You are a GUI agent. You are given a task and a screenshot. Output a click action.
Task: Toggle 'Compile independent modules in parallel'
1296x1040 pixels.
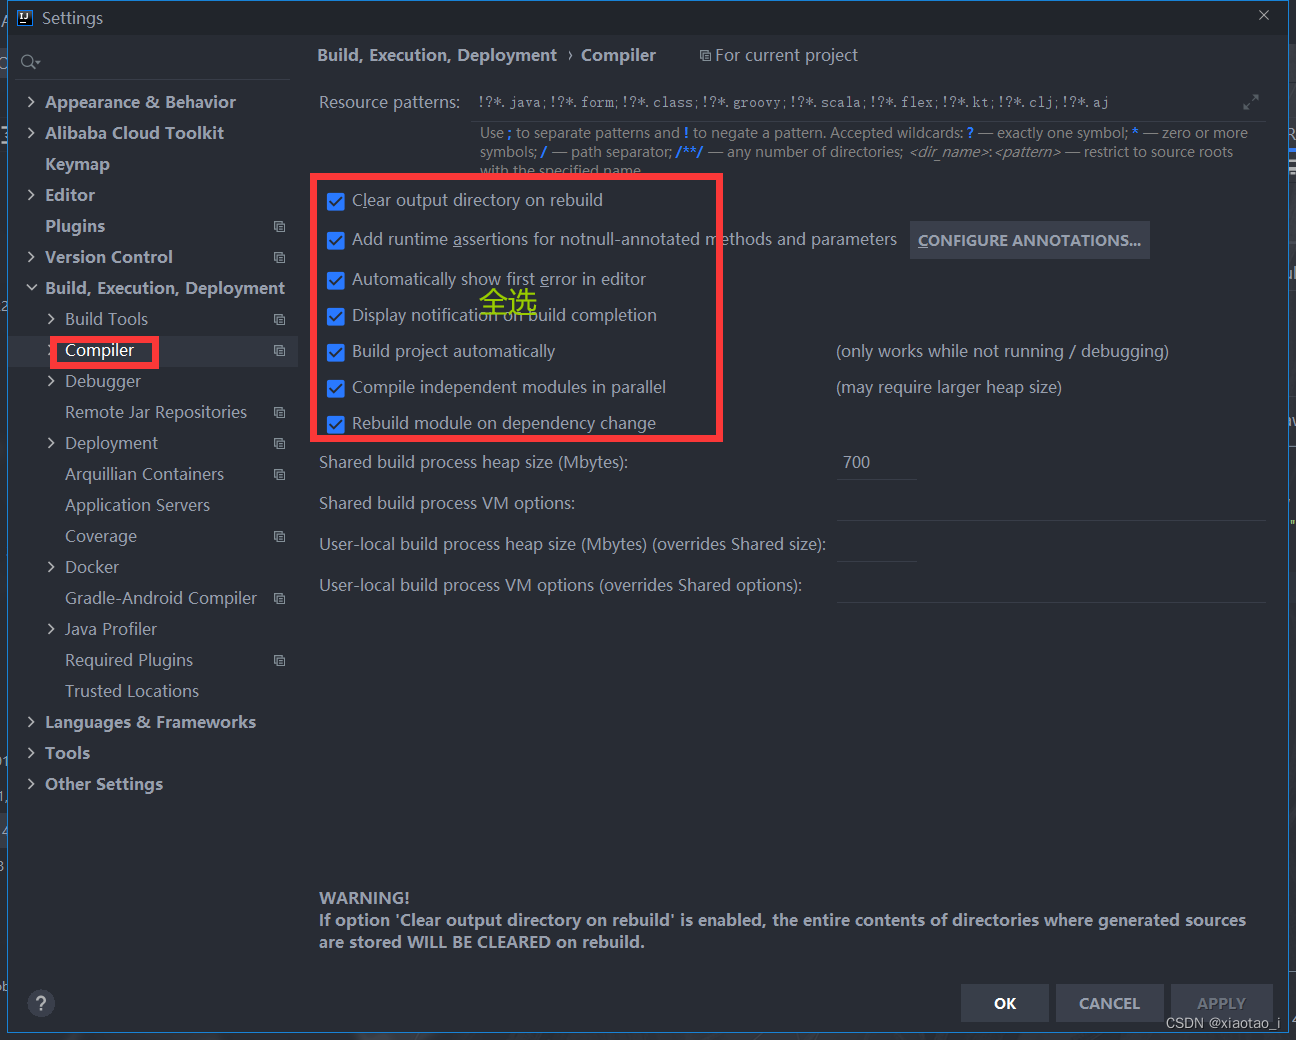[335, 388]
